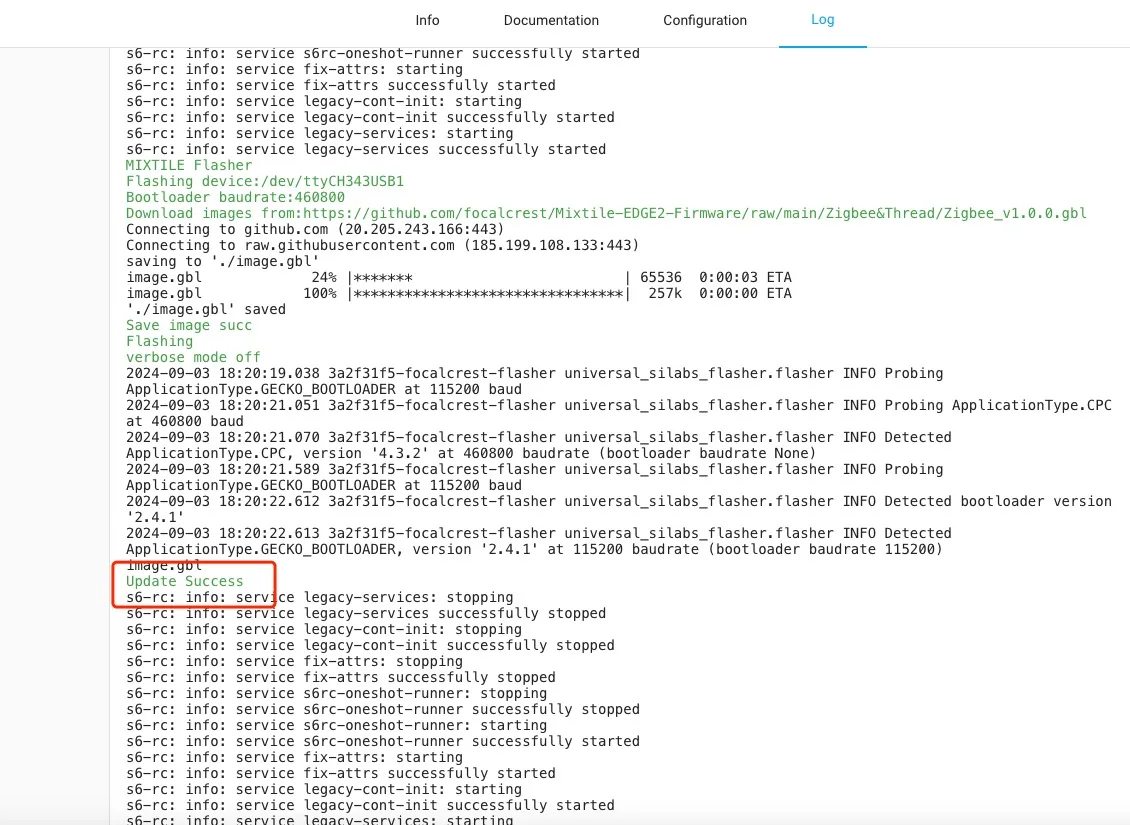Click 'Flashing device:/dev/ttyCH343USB1' line
Image resolution: width=1130 pixels, height=825 pixels.
pyautogui.click(x=264, y=181)
